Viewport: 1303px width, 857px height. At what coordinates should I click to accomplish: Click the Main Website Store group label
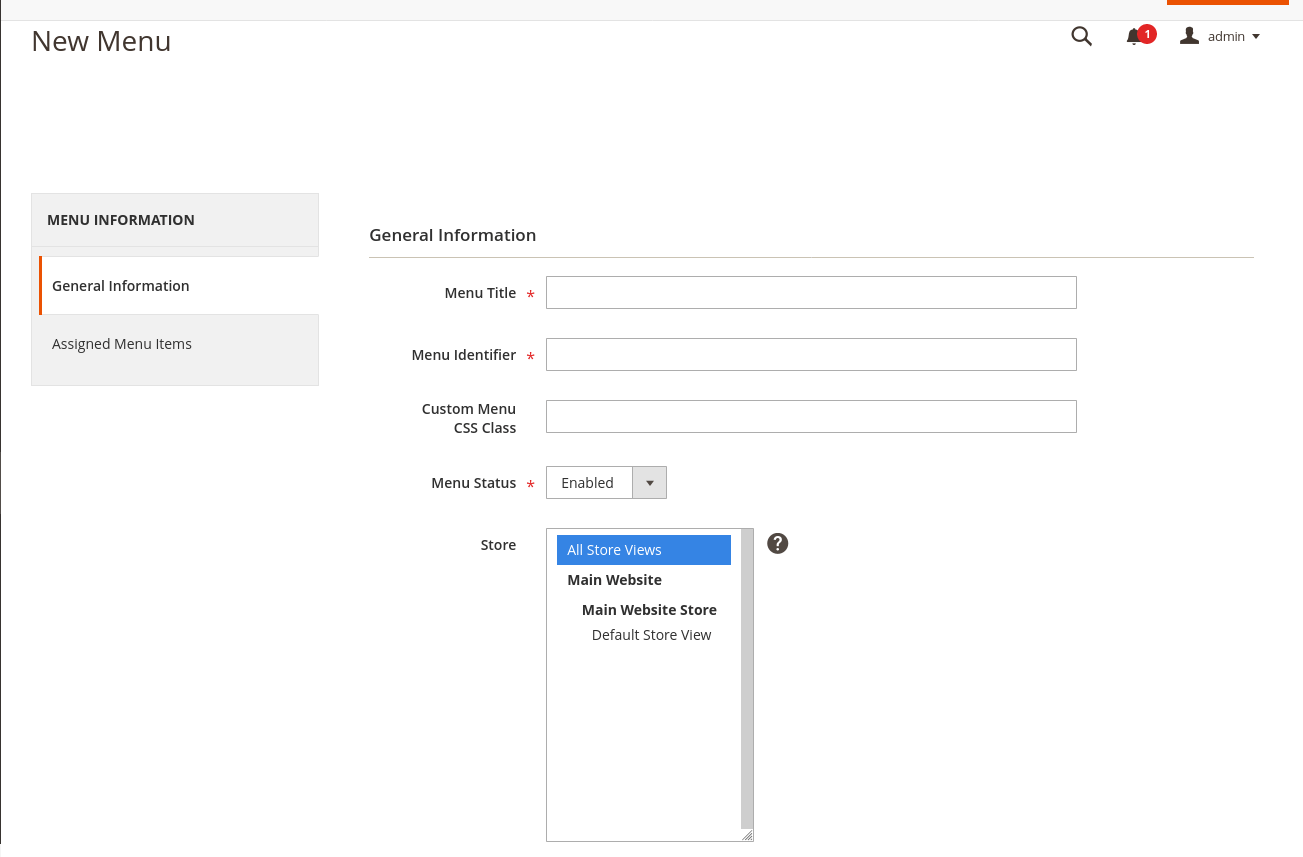coord(649,610)
